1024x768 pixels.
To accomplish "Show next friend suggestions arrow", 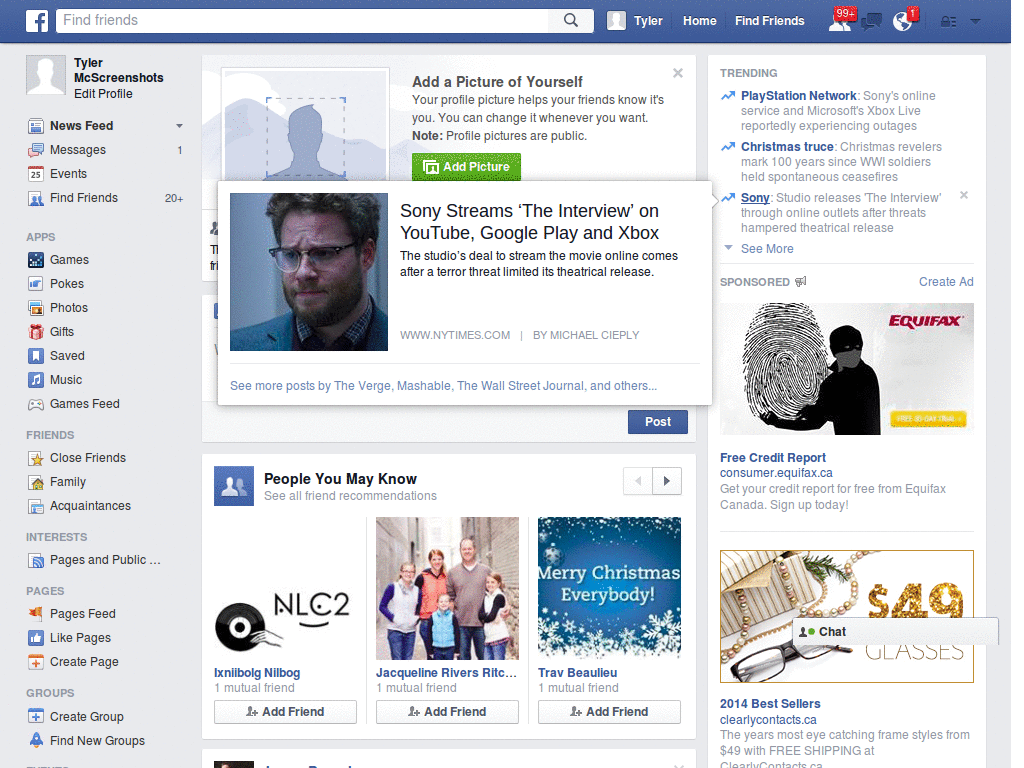I will [x=667, y=481].
